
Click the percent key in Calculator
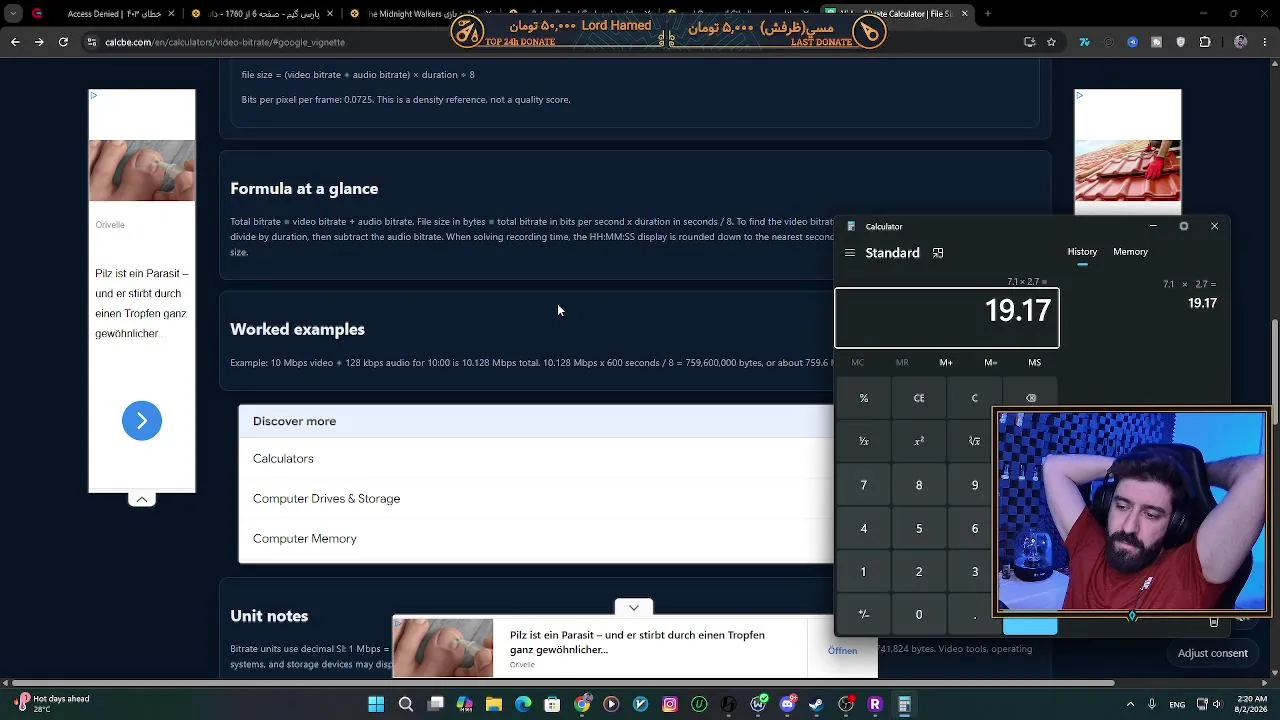coord(864,398)
